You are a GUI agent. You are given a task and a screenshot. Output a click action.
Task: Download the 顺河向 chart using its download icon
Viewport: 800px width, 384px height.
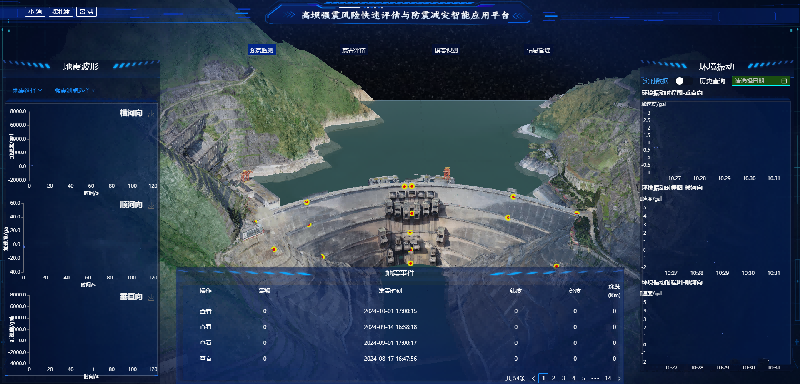point(151,206)
